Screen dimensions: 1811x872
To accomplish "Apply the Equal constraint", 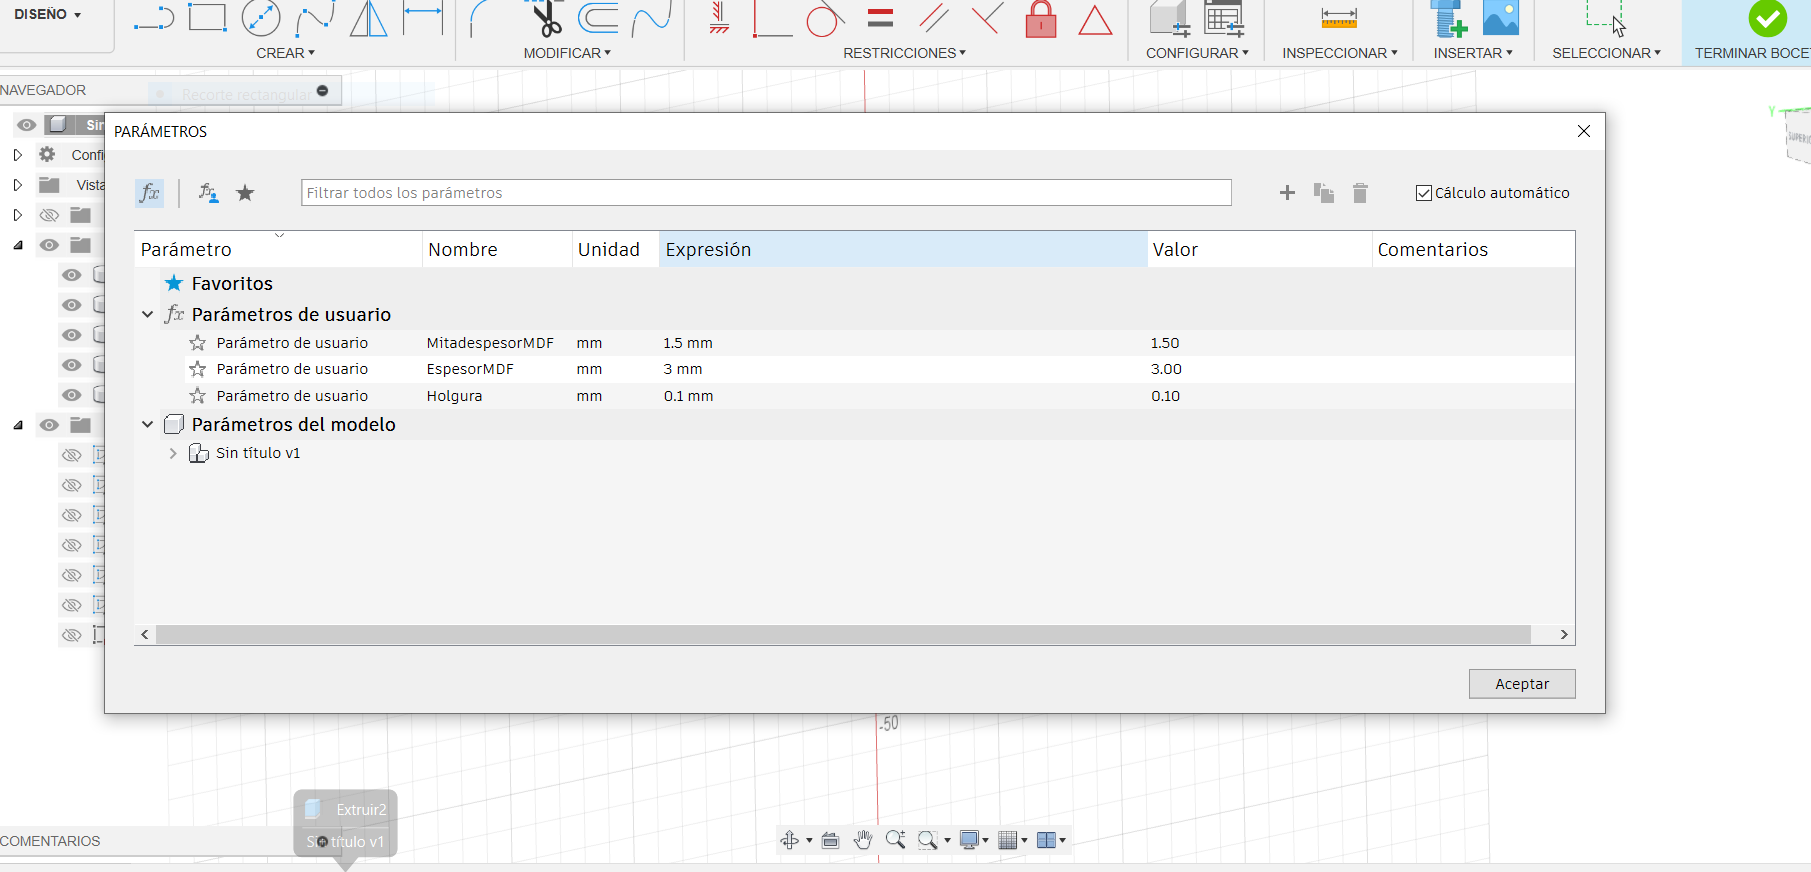I will coord(880,18).
